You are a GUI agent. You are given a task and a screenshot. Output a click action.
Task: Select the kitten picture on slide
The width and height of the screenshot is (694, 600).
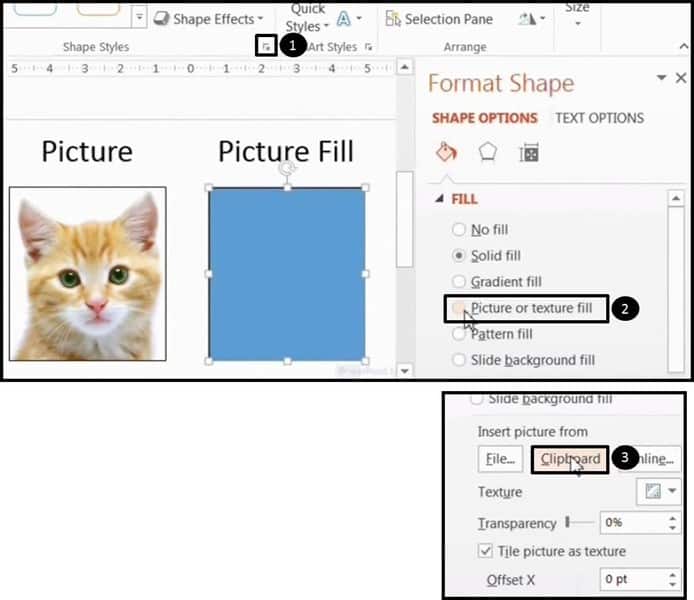[88, 273]
